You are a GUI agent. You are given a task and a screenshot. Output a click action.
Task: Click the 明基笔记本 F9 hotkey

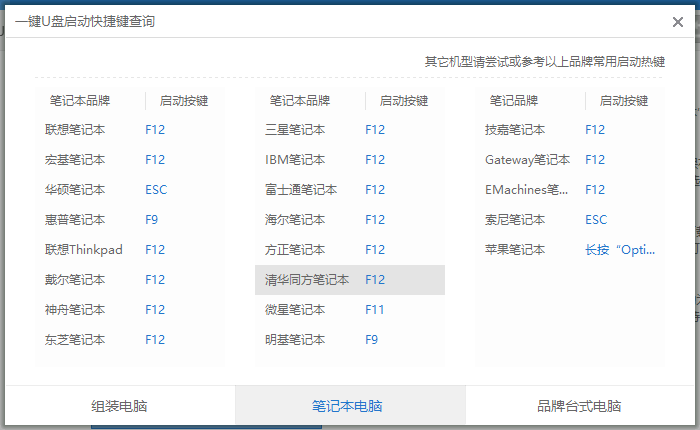[372, 340]
